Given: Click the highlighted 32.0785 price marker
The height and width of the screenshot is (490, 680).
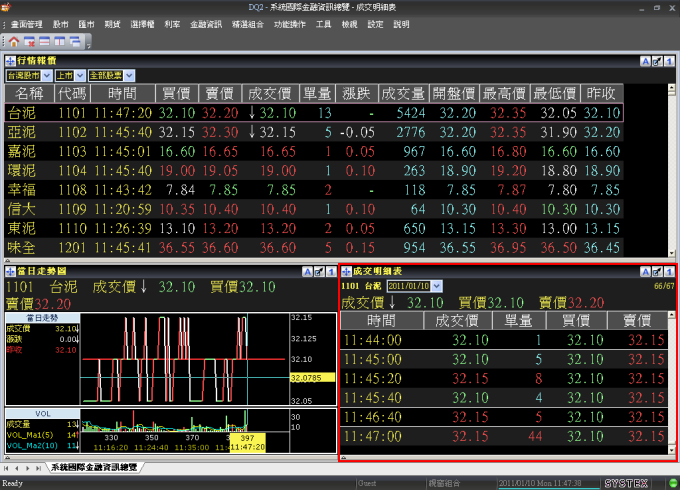Looking at the screenshot, I should pyautogui.click(x=312, y=378).
